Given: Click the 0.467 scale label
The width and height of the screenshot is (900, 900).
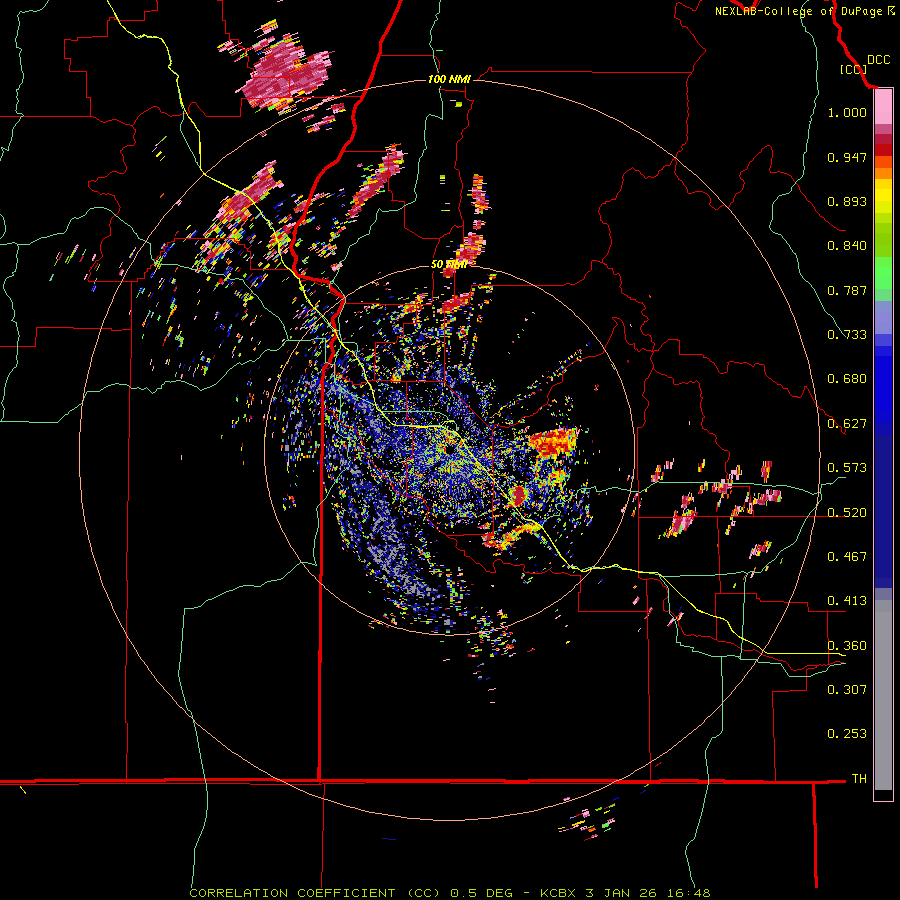Looking at the screenshot, I should pyautogui.click(x=847, y=557).
